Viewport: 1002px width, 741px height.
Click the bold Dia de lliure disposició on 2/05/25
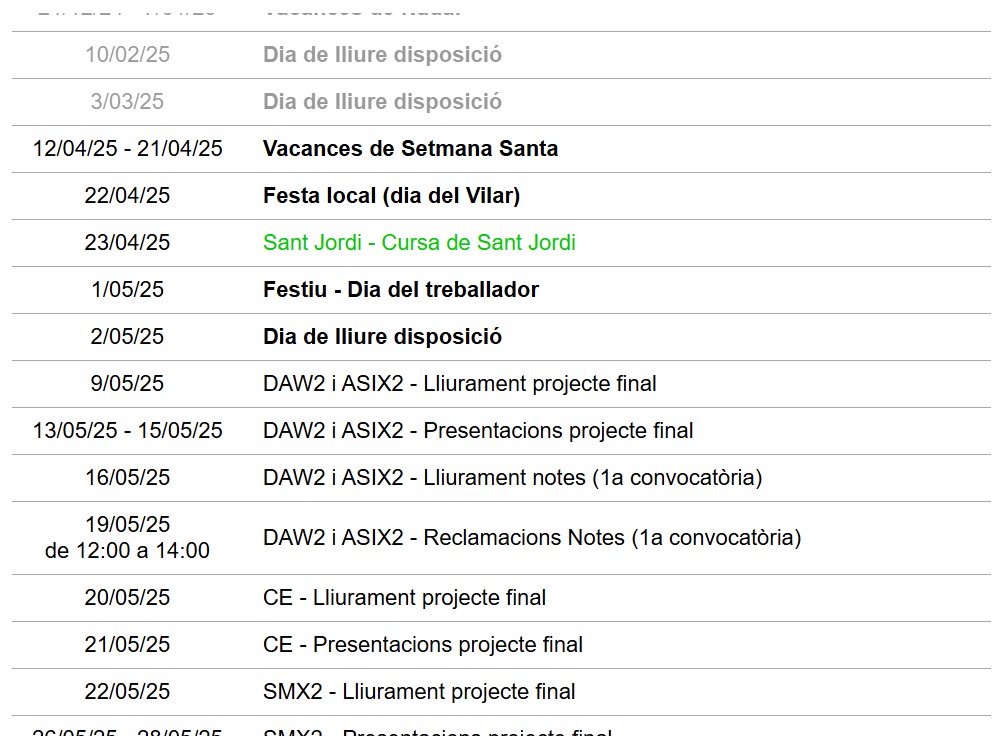coord(382,337)
